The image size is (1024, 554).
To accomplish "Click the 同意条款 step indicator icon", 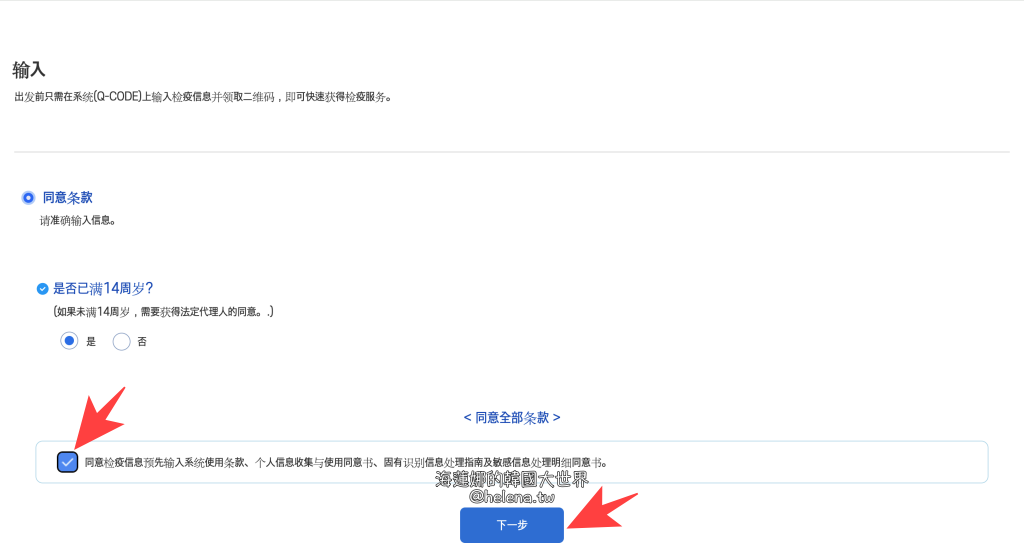I will pyautogui.click(x=28, y=198).
